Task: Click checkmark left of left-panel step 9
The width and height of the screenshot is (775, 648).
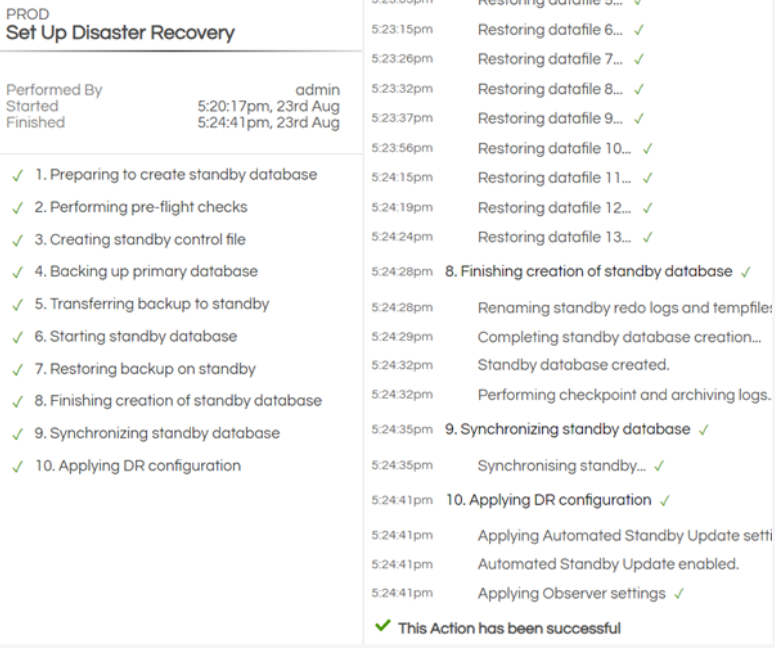Action: [x=18, y=434]
